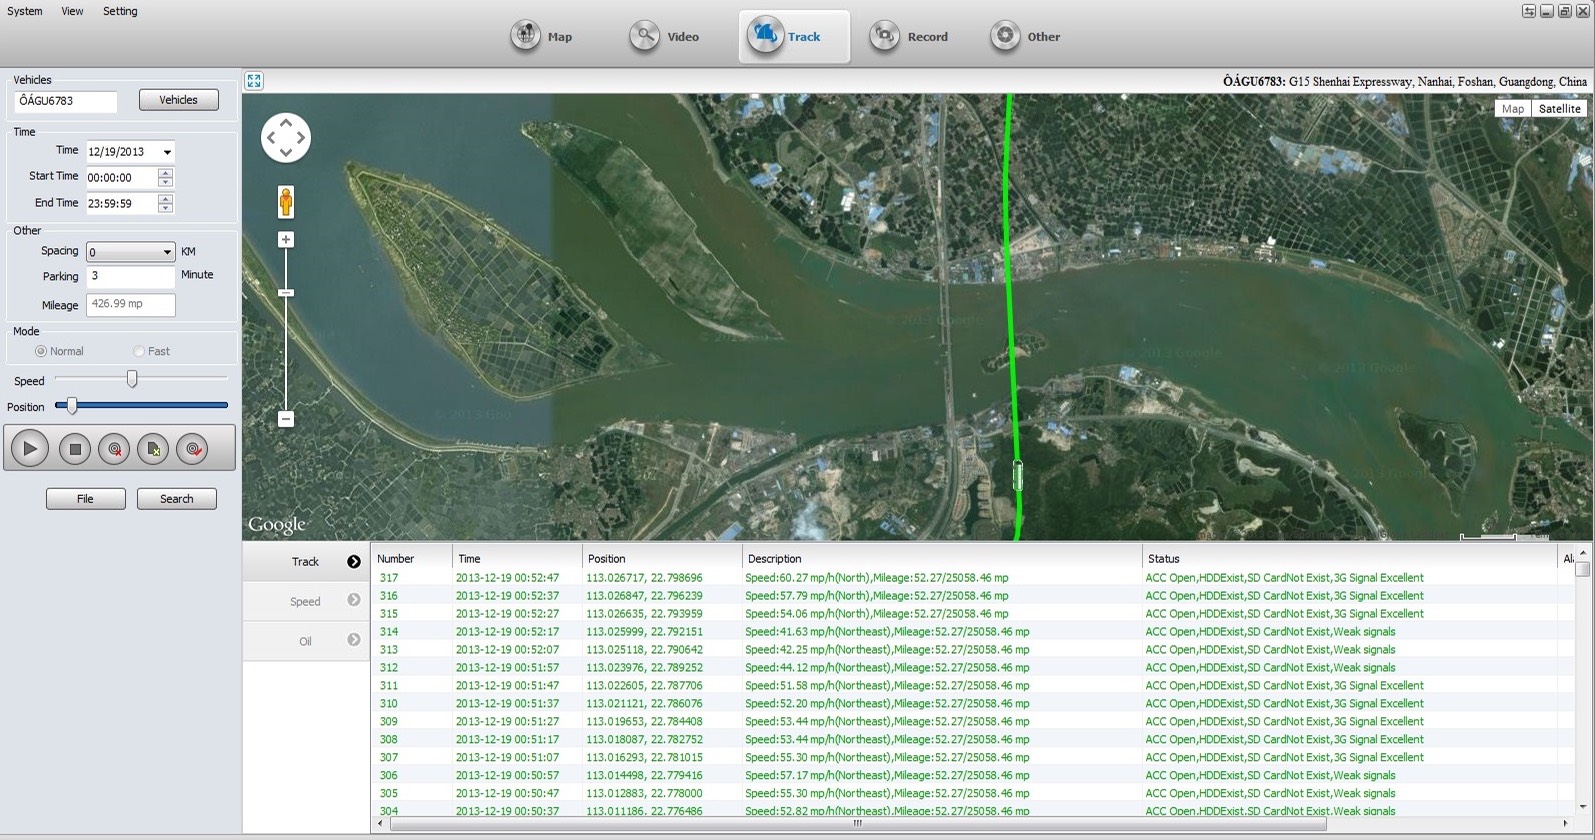Image resolution: width=1595 pixels, height=840 pixels.
Task: Zoom in the map with plus button
Action: (286, 240)
